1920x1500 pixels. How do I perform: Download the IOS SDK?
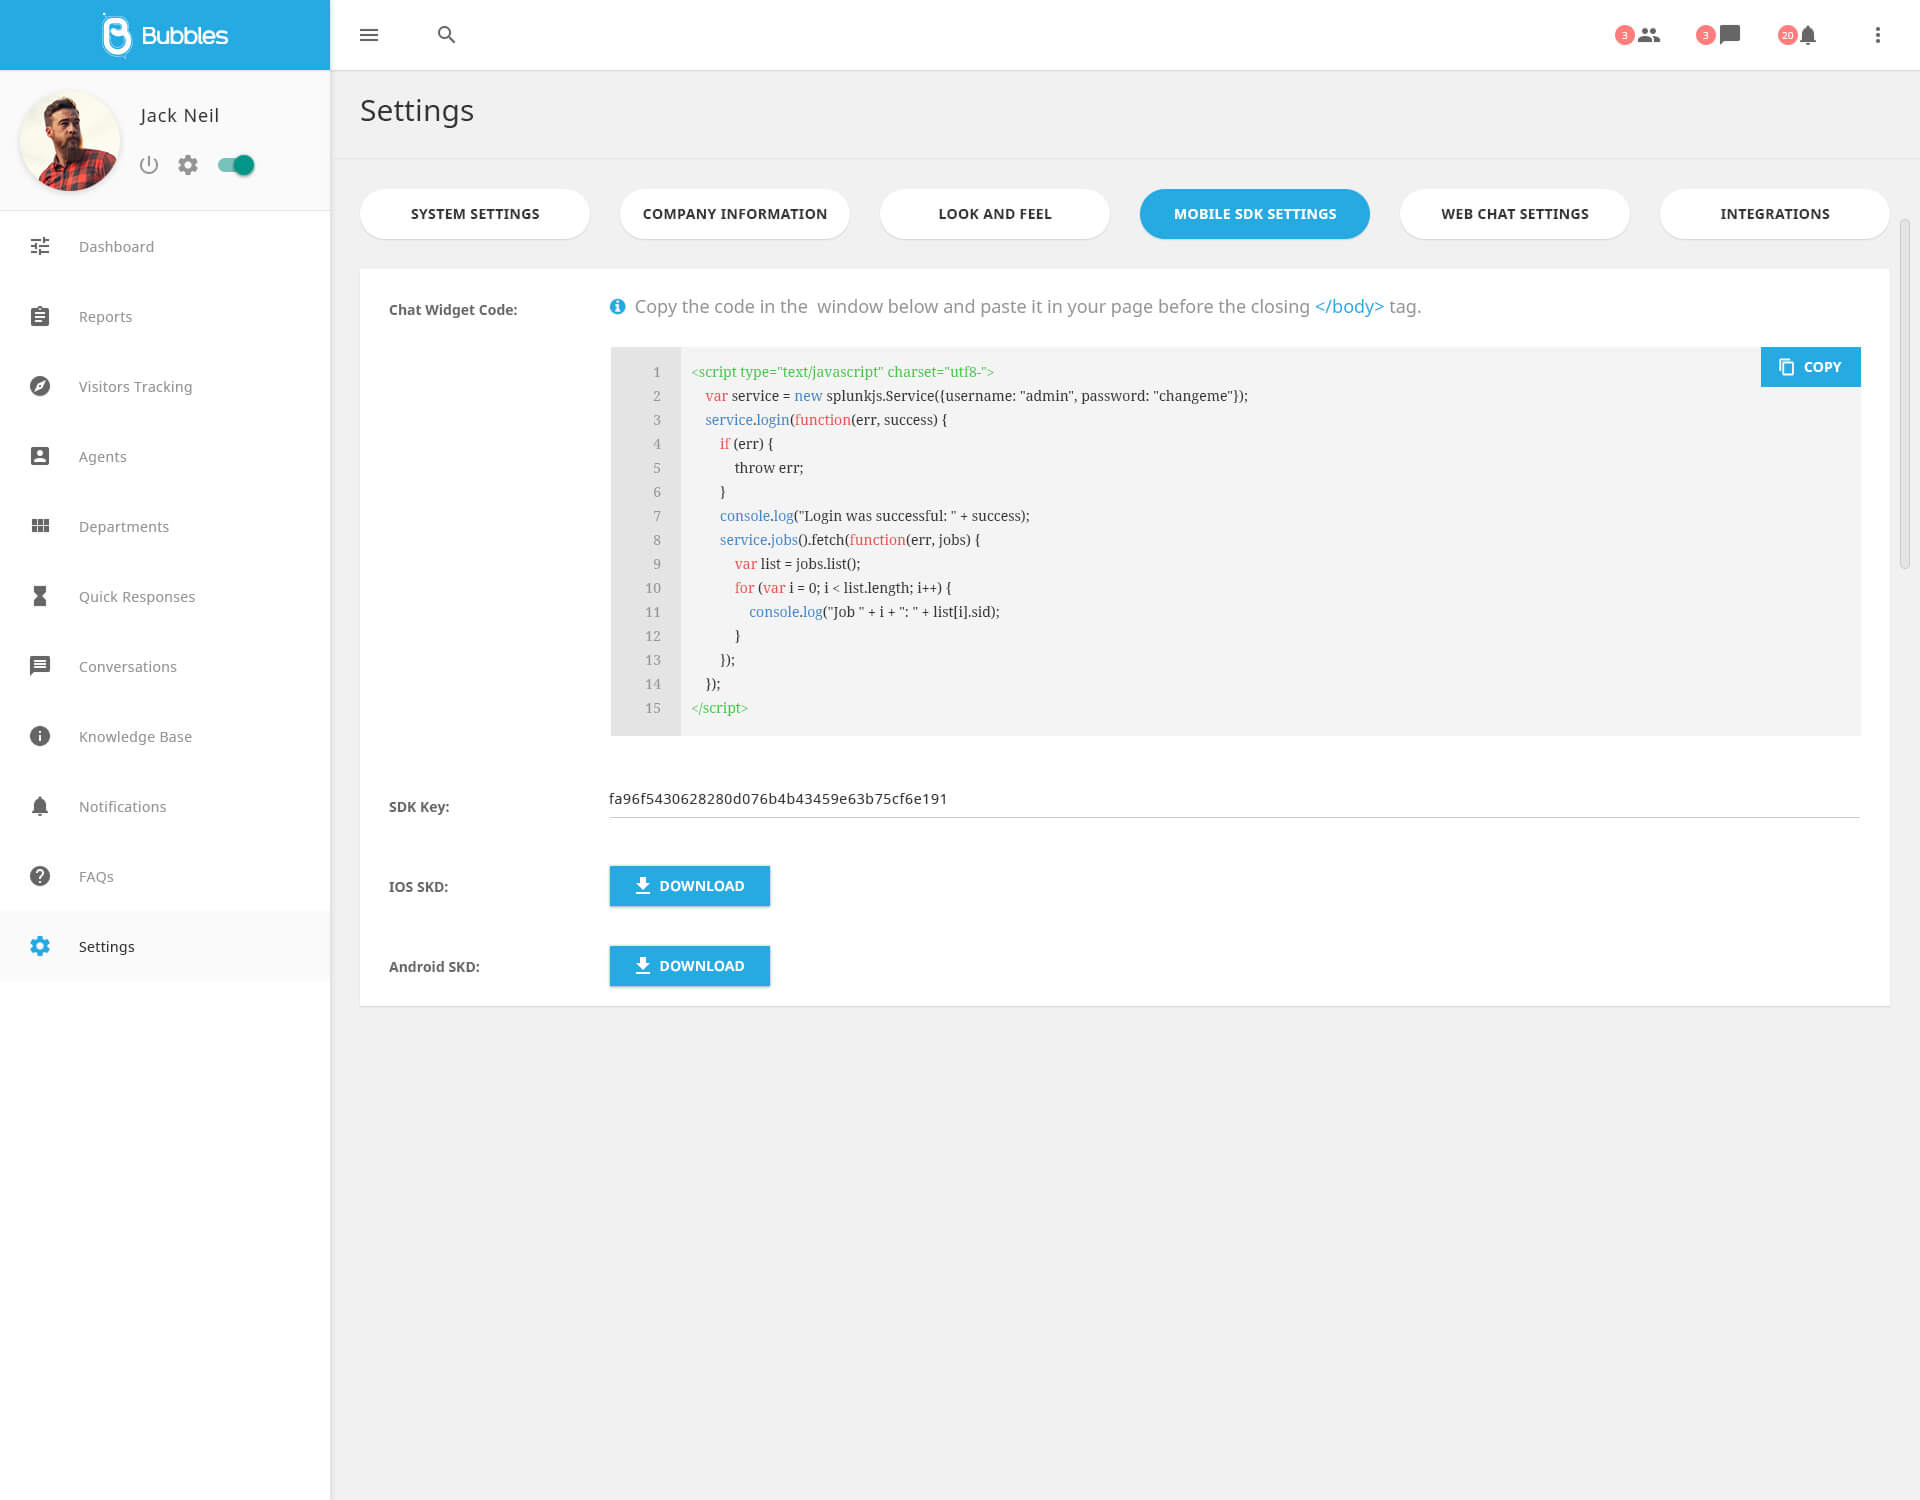690,886
